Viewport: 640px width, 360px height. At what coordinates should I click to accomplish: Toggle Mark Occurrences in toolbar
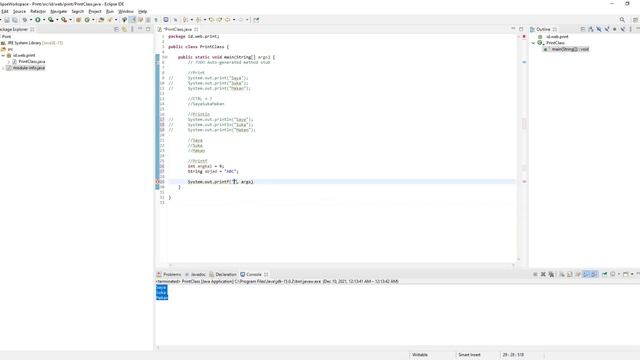pos(133,20)
